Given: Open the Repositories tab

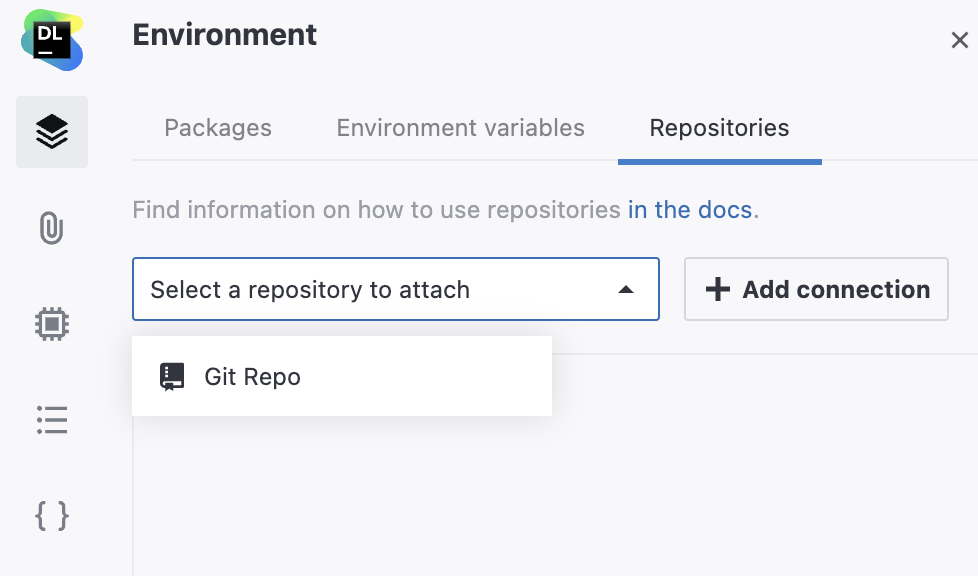Looking at the screenshot, I should tap(719, 128).
